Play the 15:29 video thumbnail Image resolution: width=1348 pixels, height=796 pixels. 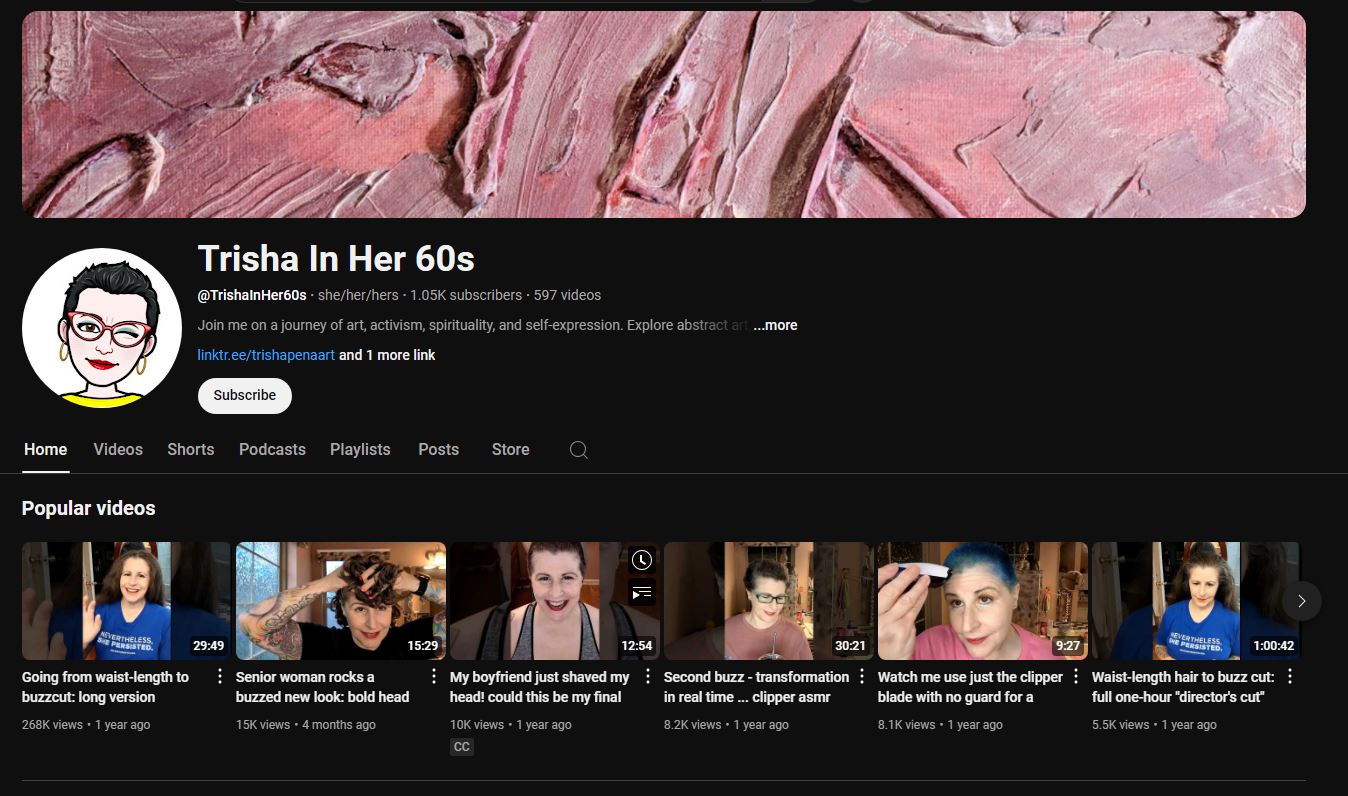click(341, 601)
